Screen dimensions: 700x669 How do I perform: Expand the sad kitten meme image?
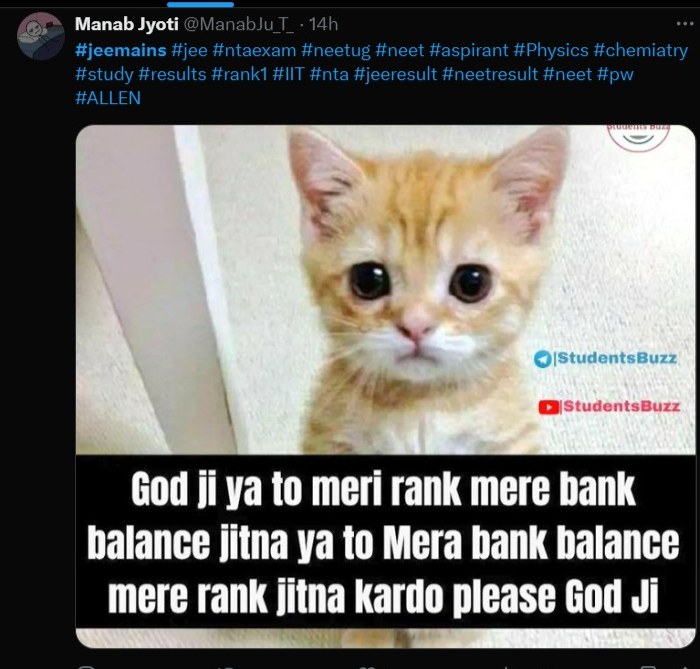pyautogui.click(x=385, y=300)
